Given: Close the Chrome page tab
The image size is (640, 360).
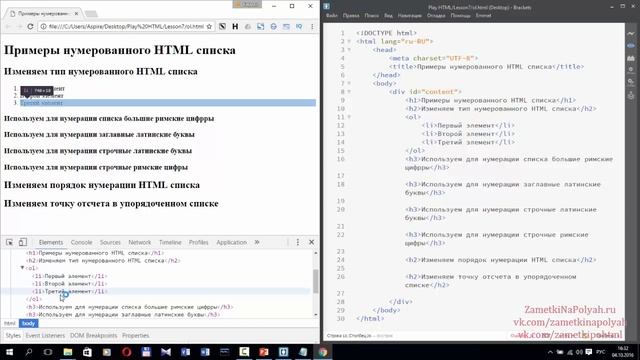Looking at the screenshot, I should click(76, 13).
